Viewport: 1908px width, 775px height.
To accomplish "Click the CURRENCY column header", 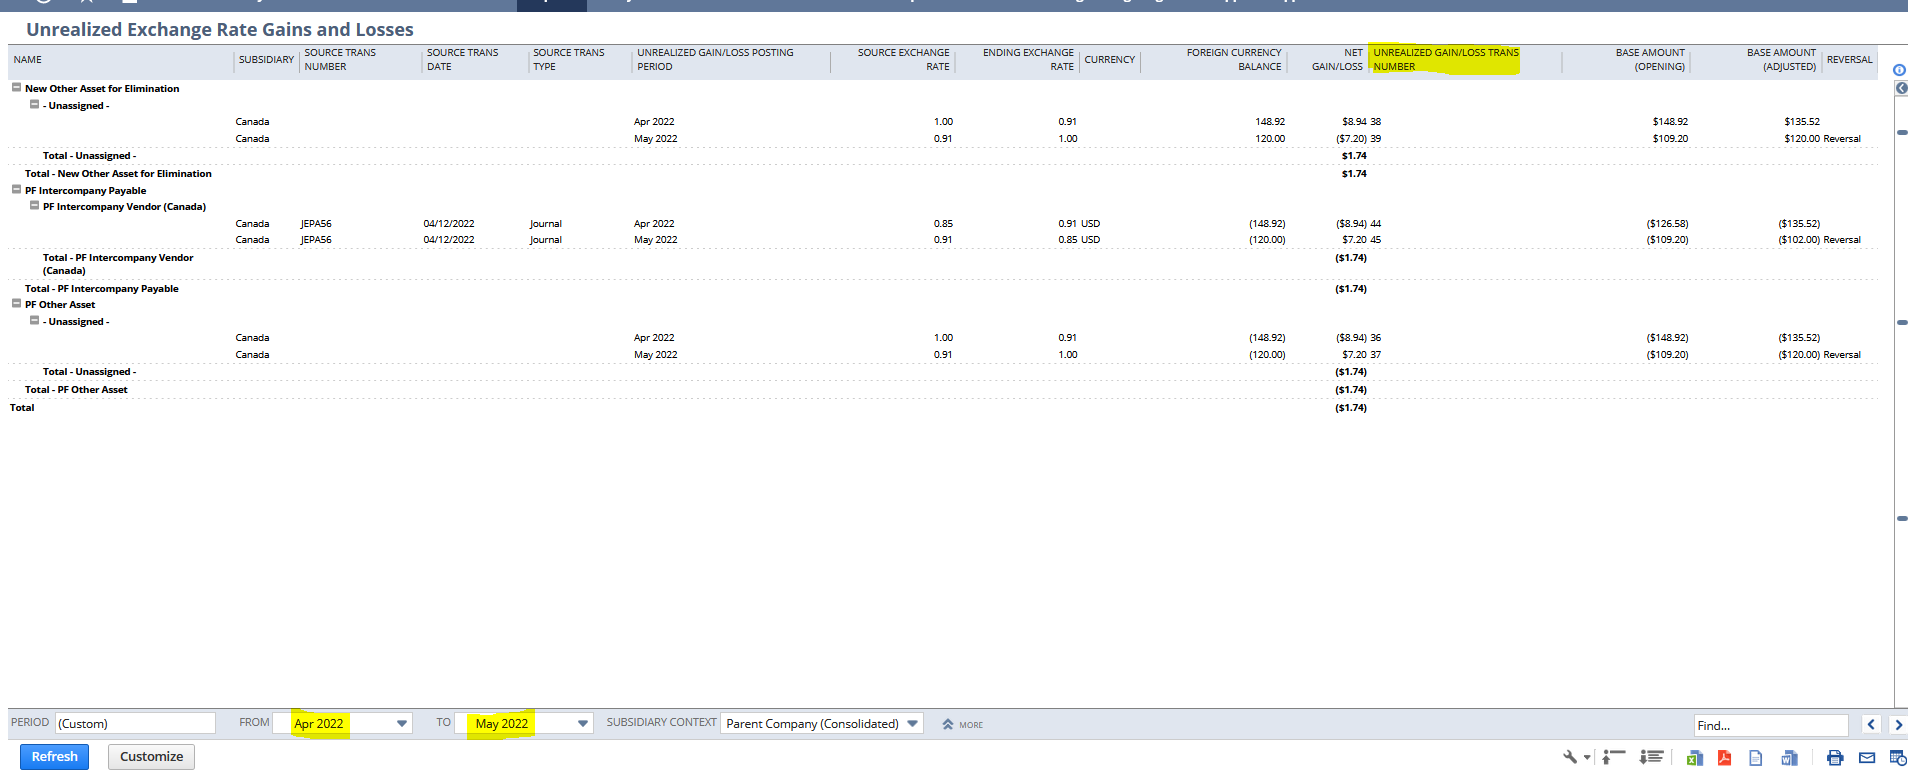I will pos(1109,60).
